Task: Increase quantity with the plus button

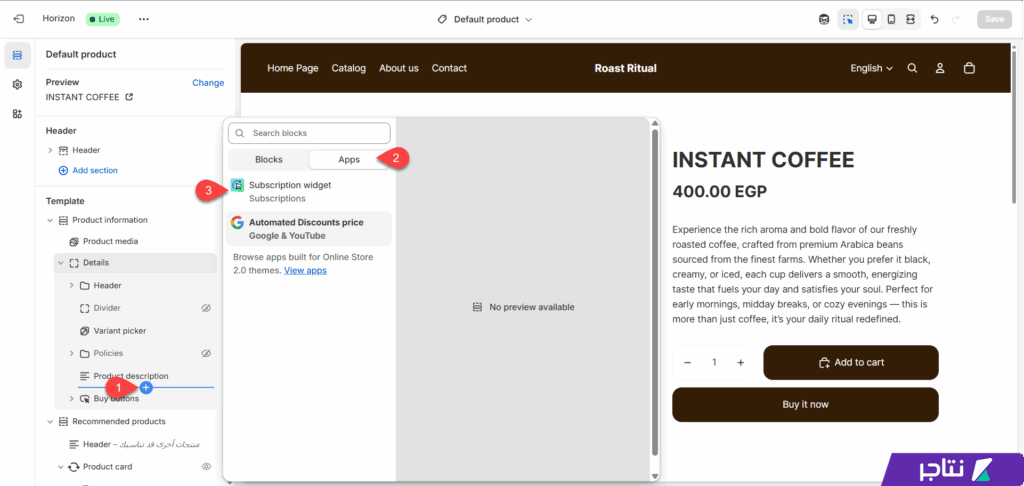Action: [741, 363]
